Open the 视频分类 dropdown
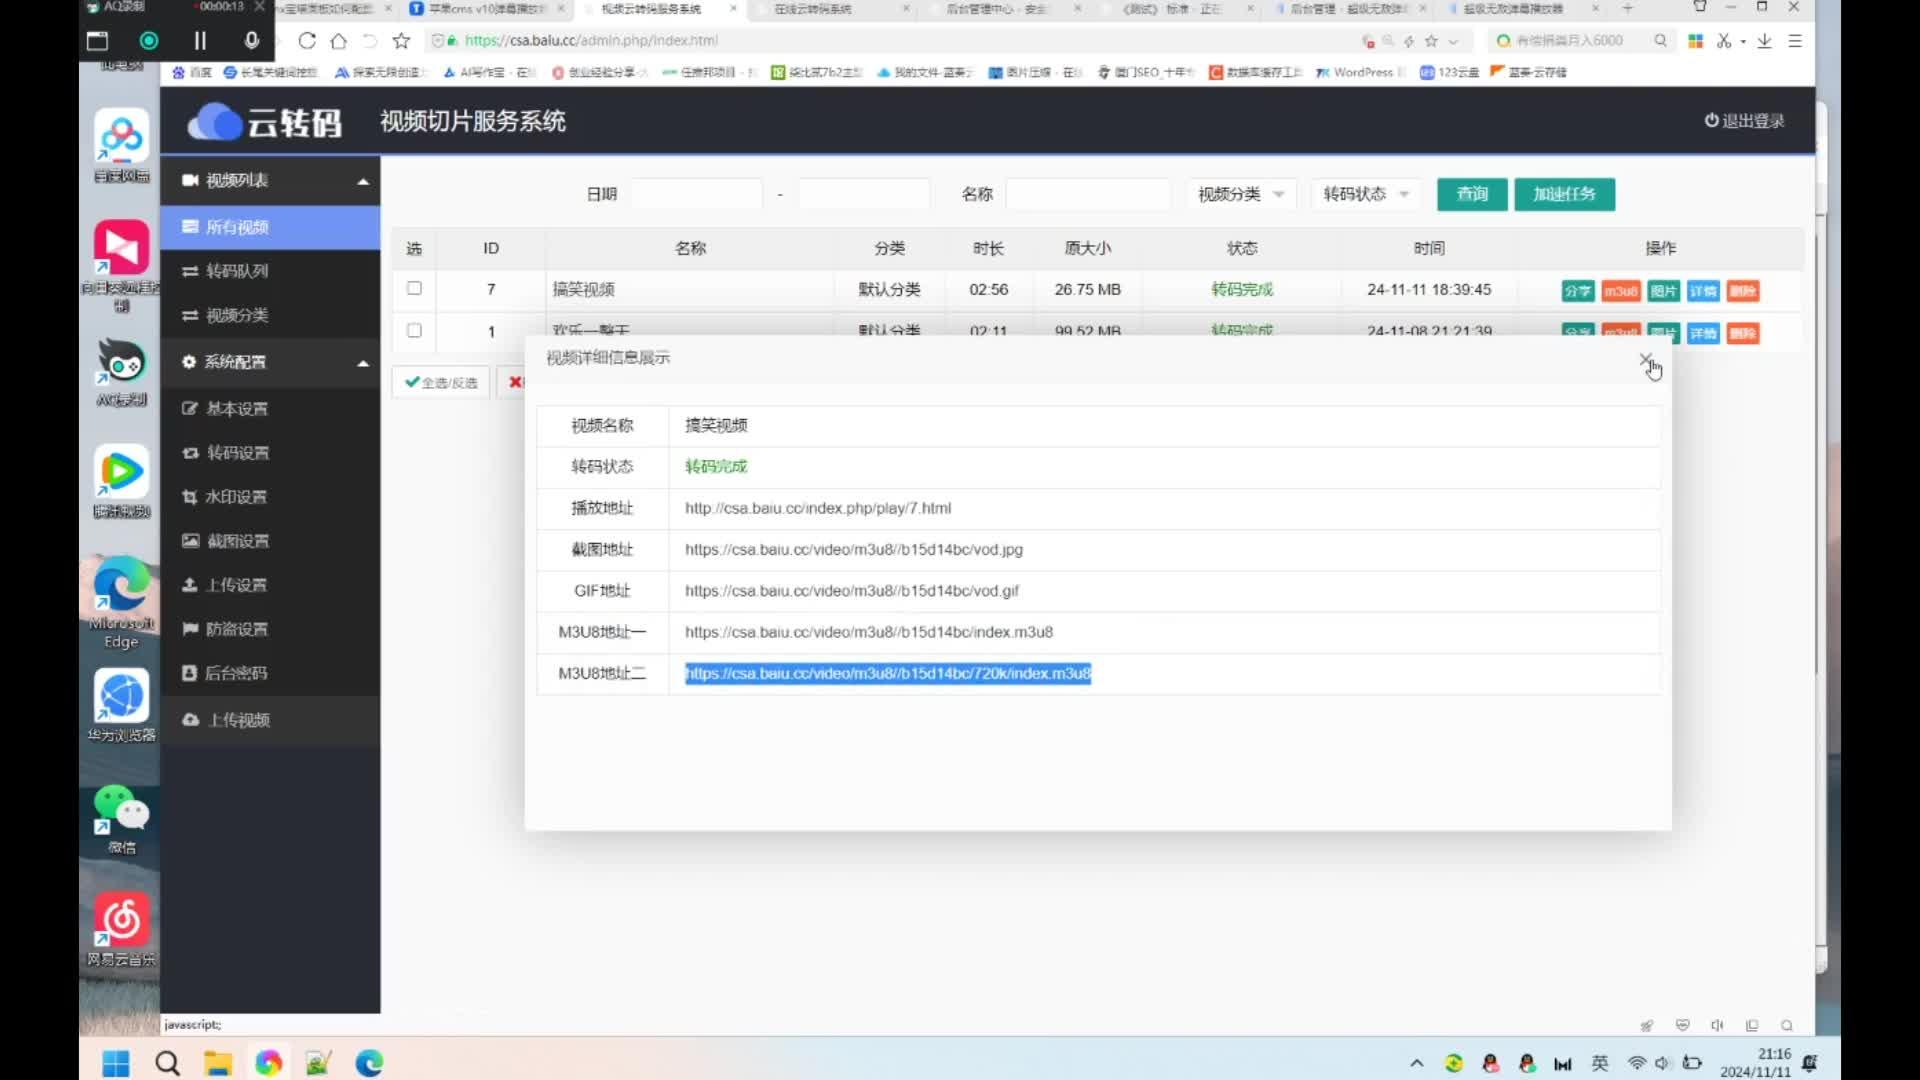The image size is (1920, 1080). point(1240,194)
